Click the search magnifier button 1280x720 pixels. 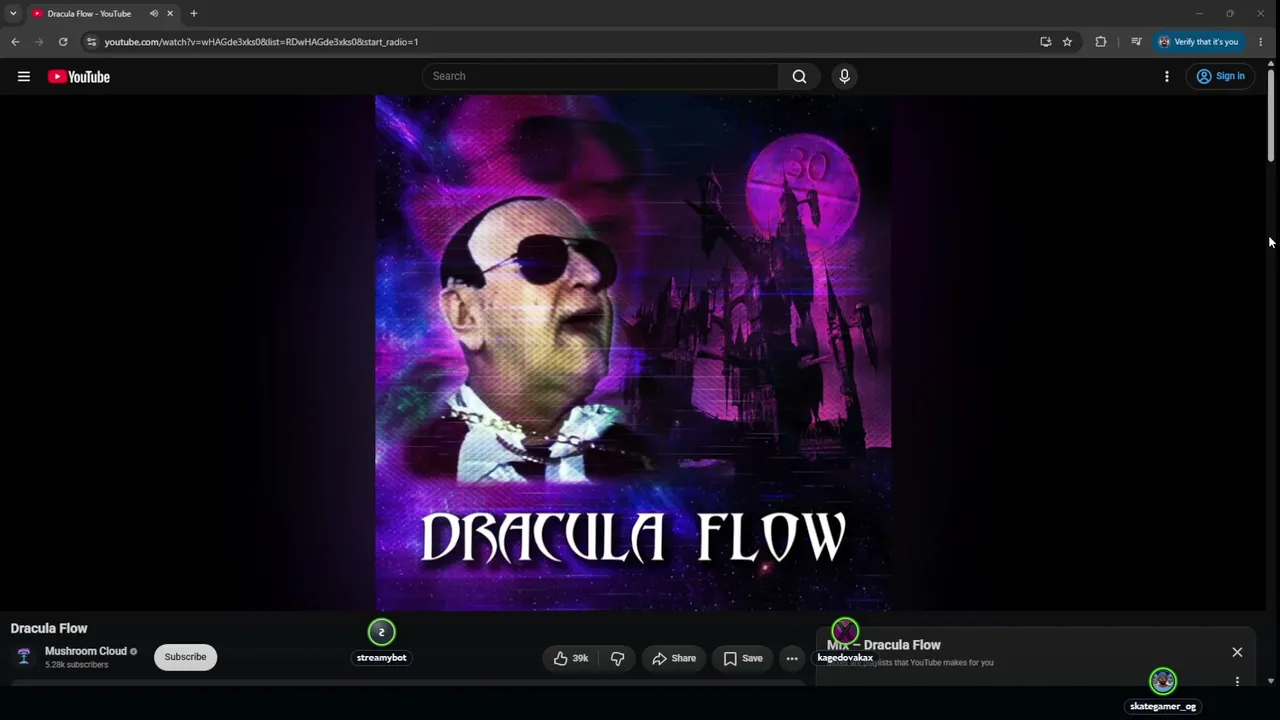[x=799, y=76]
